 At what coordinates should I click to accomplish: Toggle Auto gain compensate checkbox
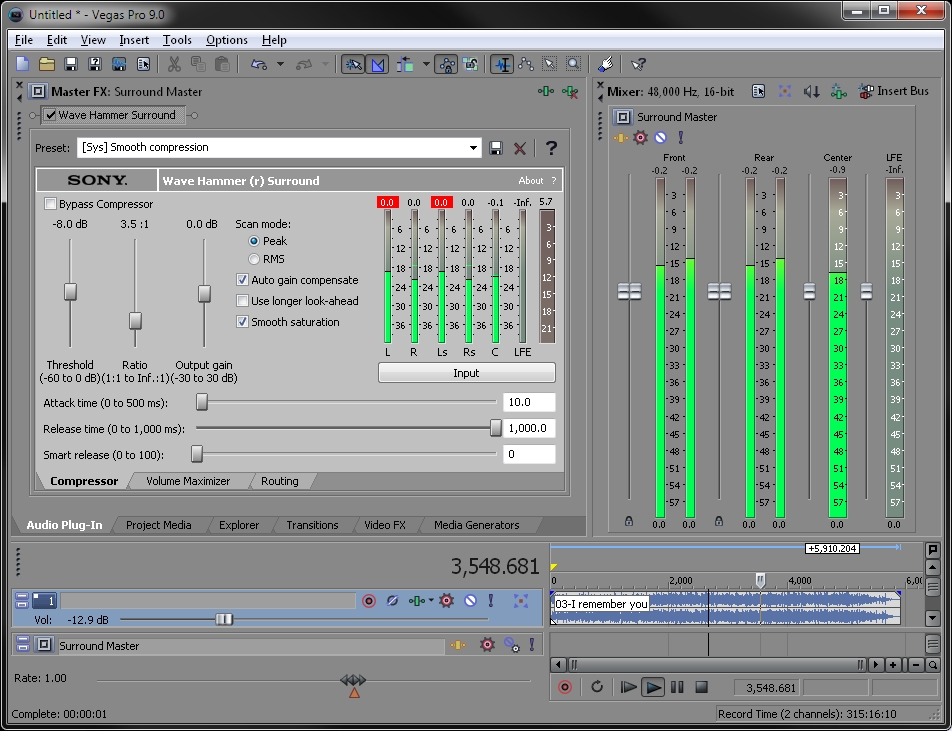tap(242, 280)
